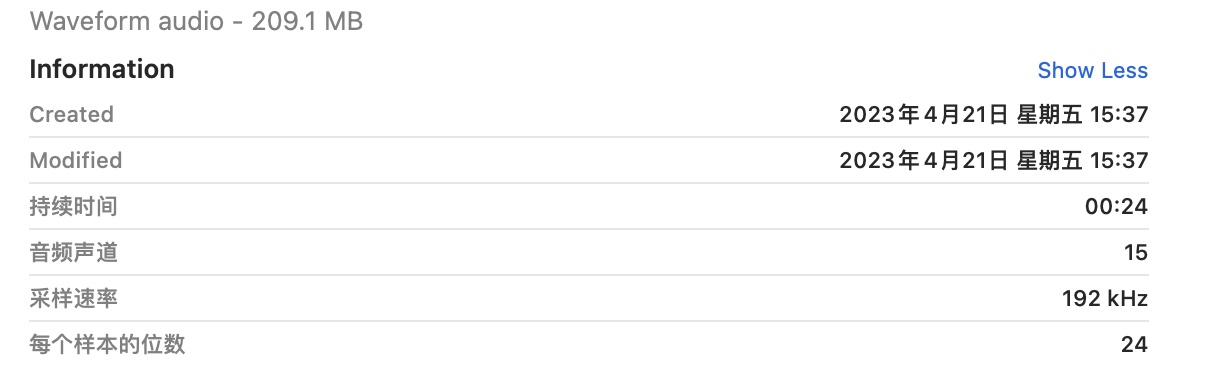
Task: Click the 15:37 time in Modified row
Action: coord(1120,160)
